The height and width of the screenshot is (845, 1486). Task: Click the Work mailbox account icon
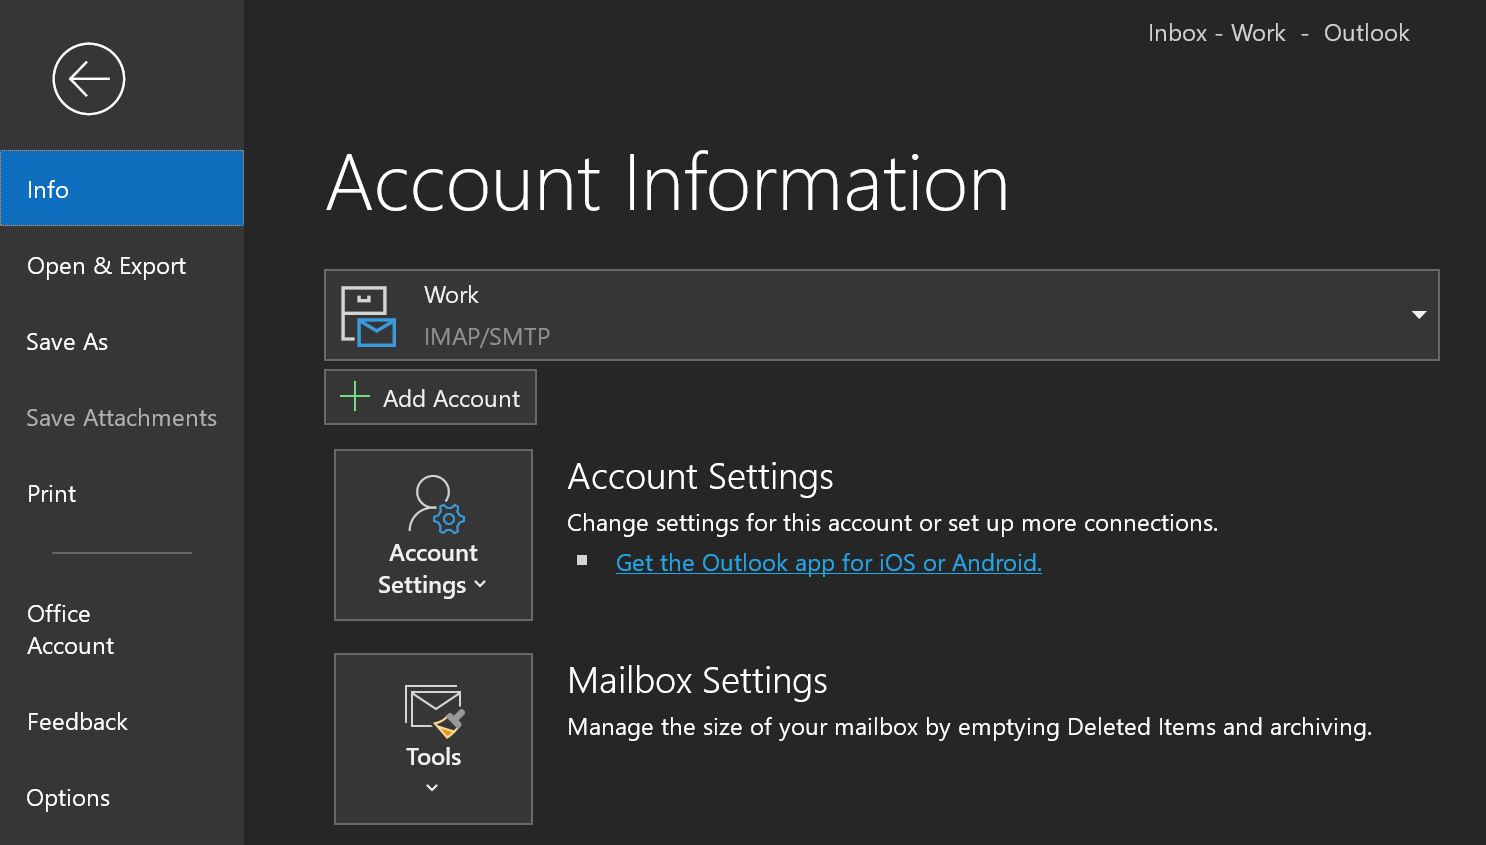[368, 316]
